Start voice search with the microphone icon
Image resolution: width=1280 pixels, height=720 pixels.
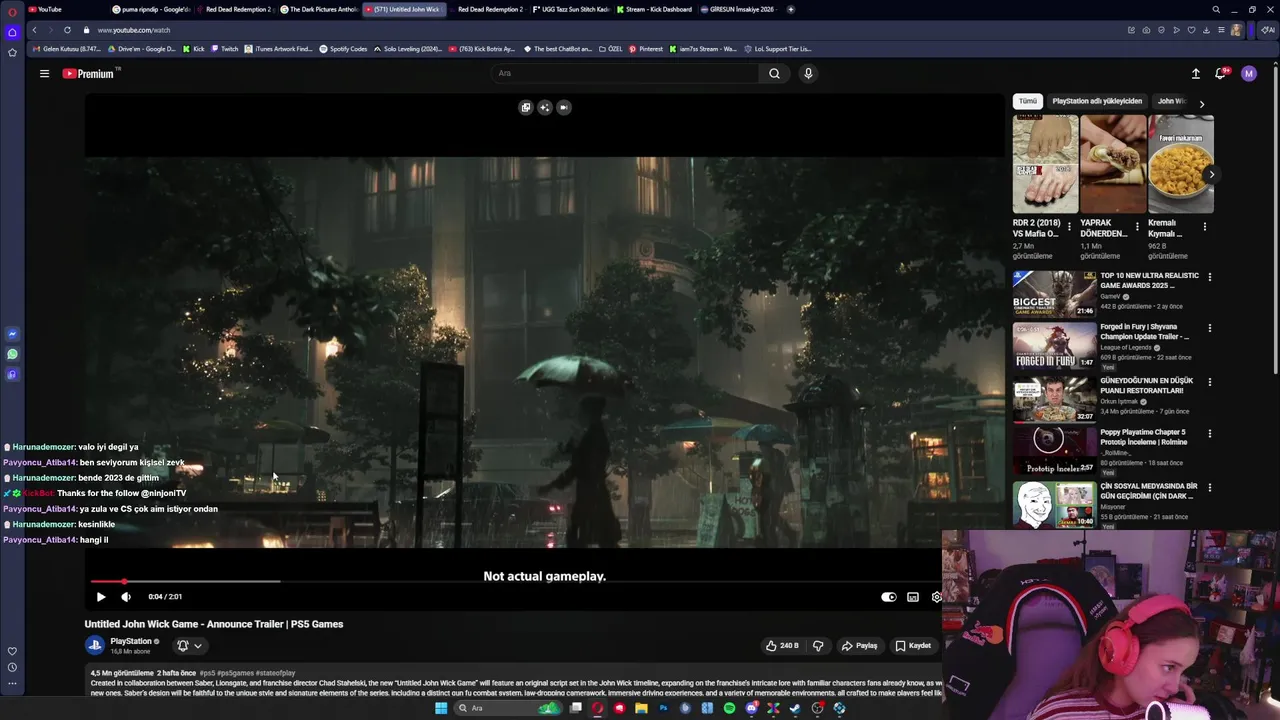808,73
